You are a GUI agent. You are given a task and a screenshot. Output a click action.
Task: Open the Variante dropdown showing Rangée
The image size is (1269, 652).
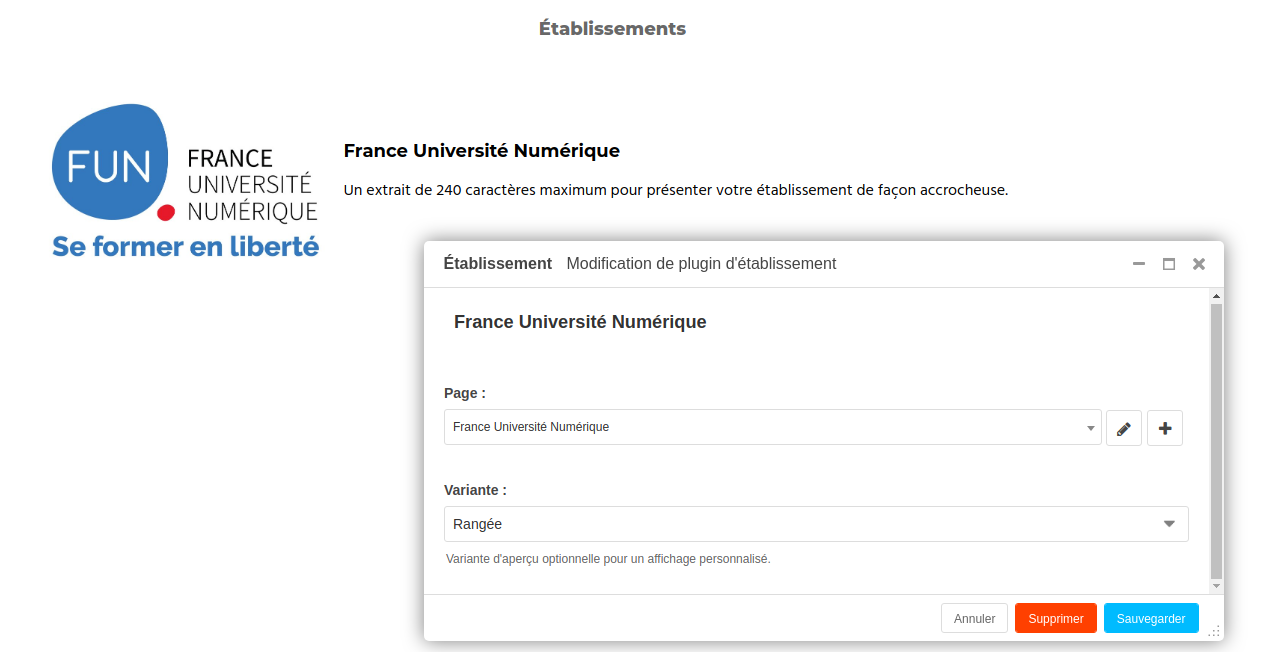pos(816,524)
